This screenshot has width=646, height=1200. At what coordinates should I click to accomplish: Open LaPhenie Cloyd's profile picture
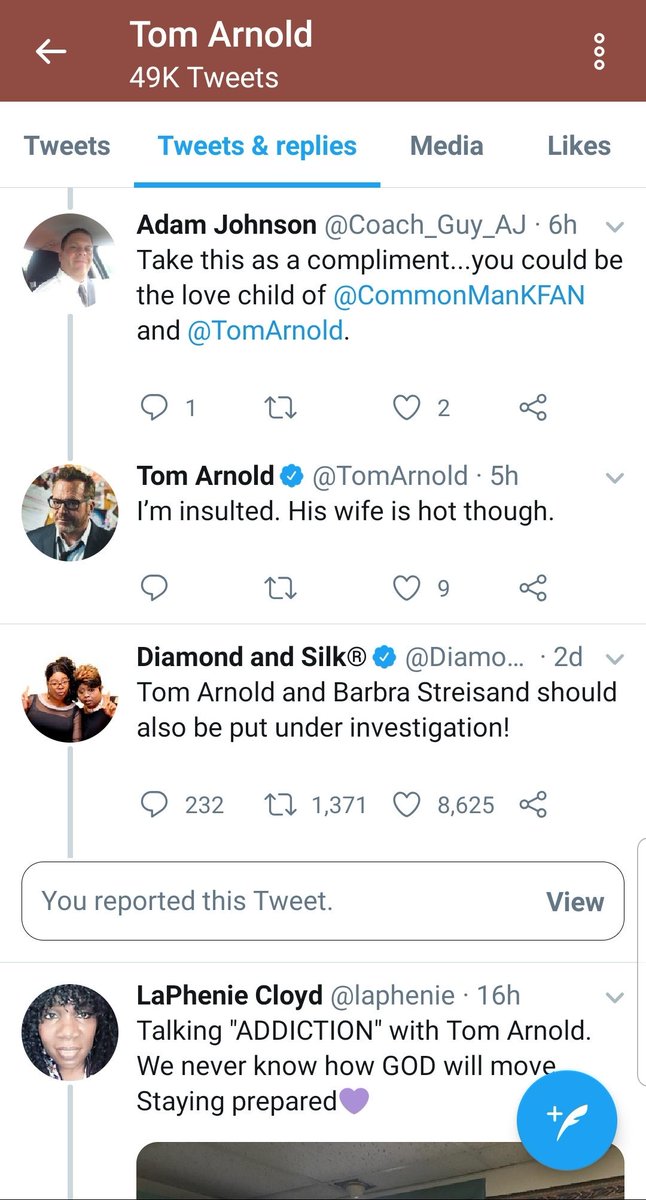[70, 1032]
